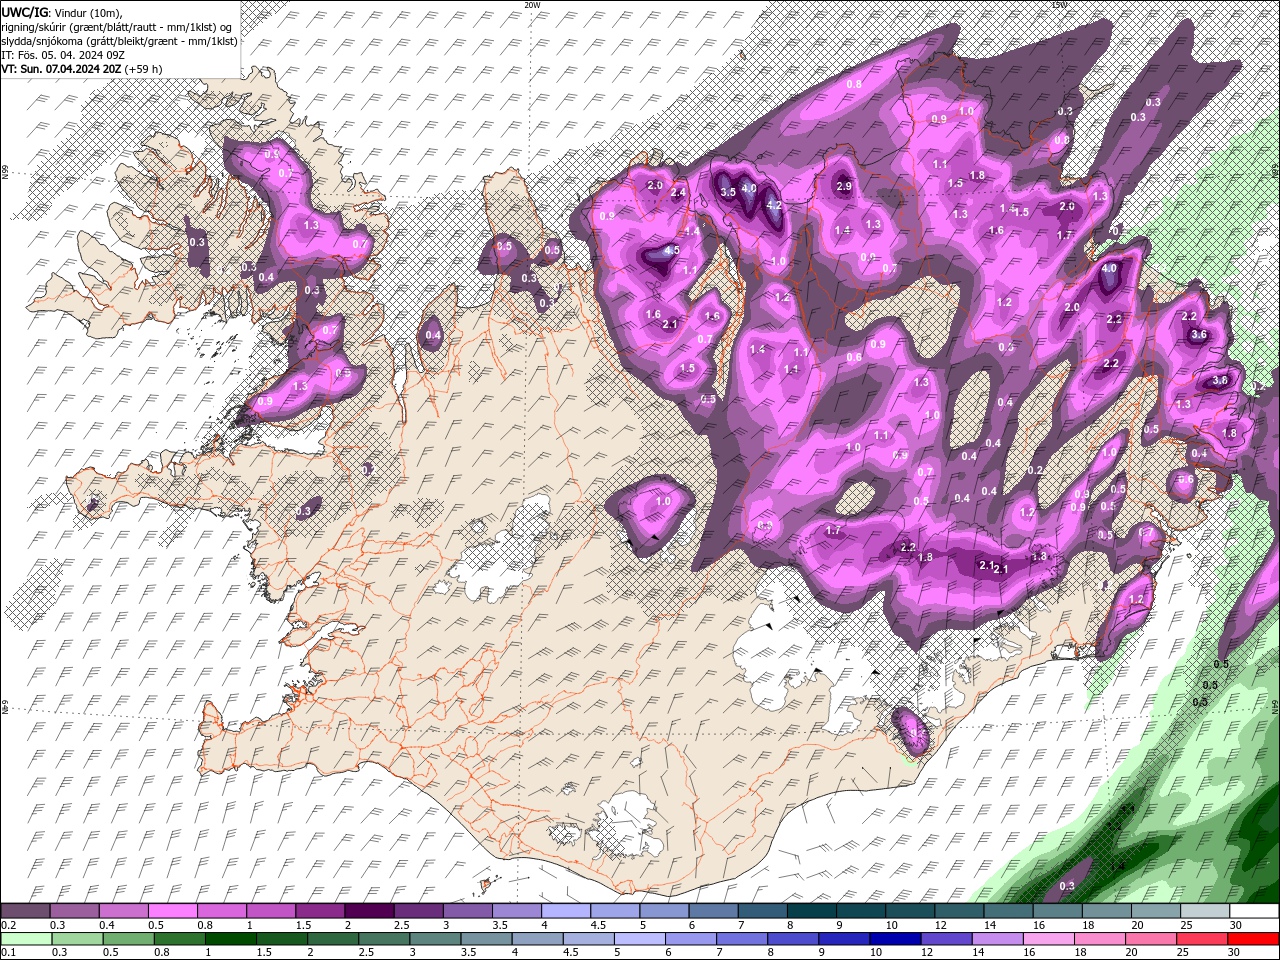Click the '20' label under lower legend row
Viewport: 1280px width, 960px height.
point(1136,953)
